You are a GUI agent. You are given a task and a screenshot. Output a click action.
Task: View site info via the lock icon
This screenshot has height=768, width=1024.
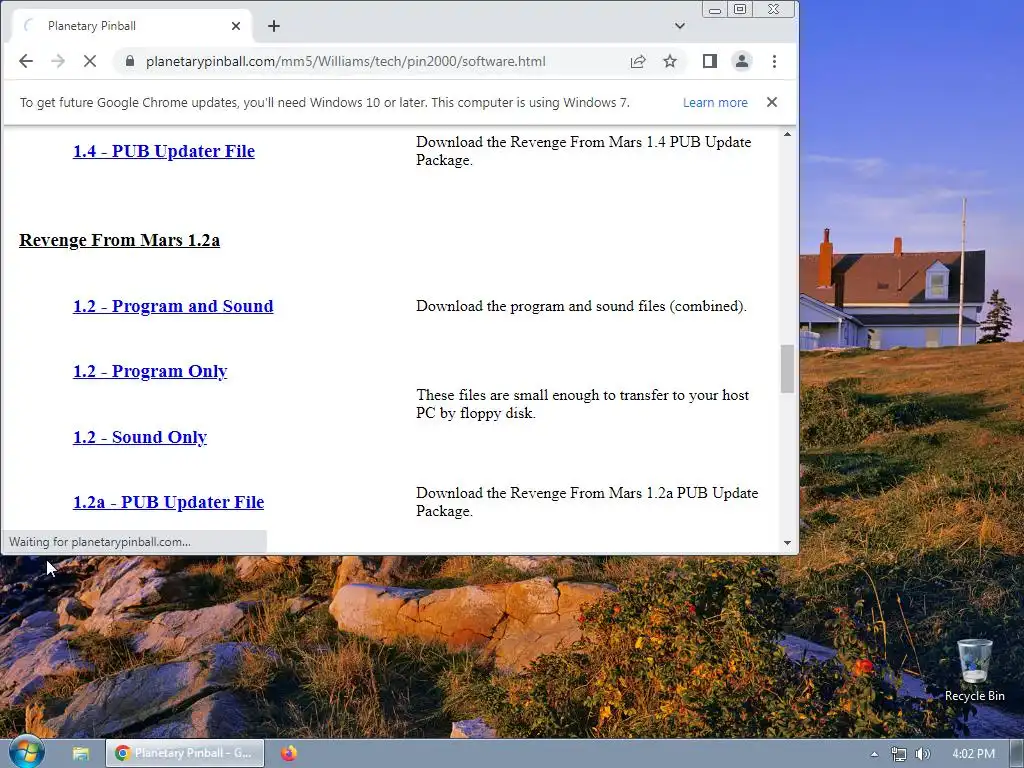pyautogui.click(x=130, y=61)
